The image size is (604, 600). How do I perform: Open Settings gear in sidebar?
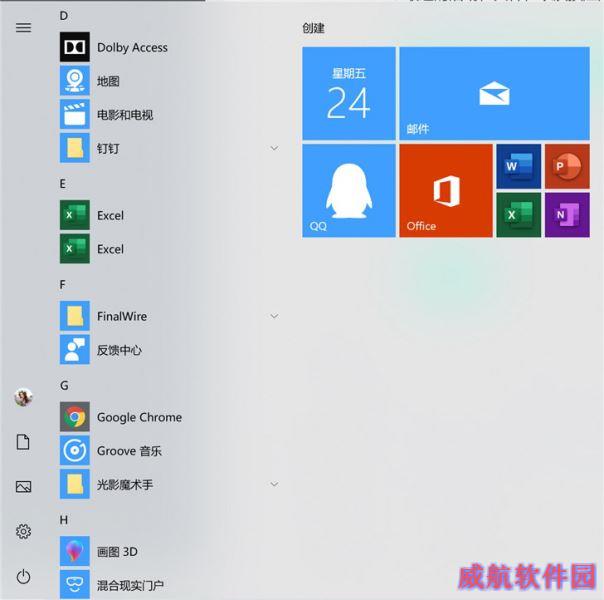click(x=23, y=531)
